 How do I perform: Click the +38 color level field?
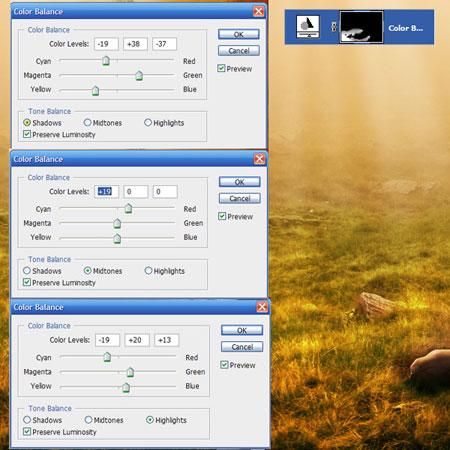click(x=135, y=44)
